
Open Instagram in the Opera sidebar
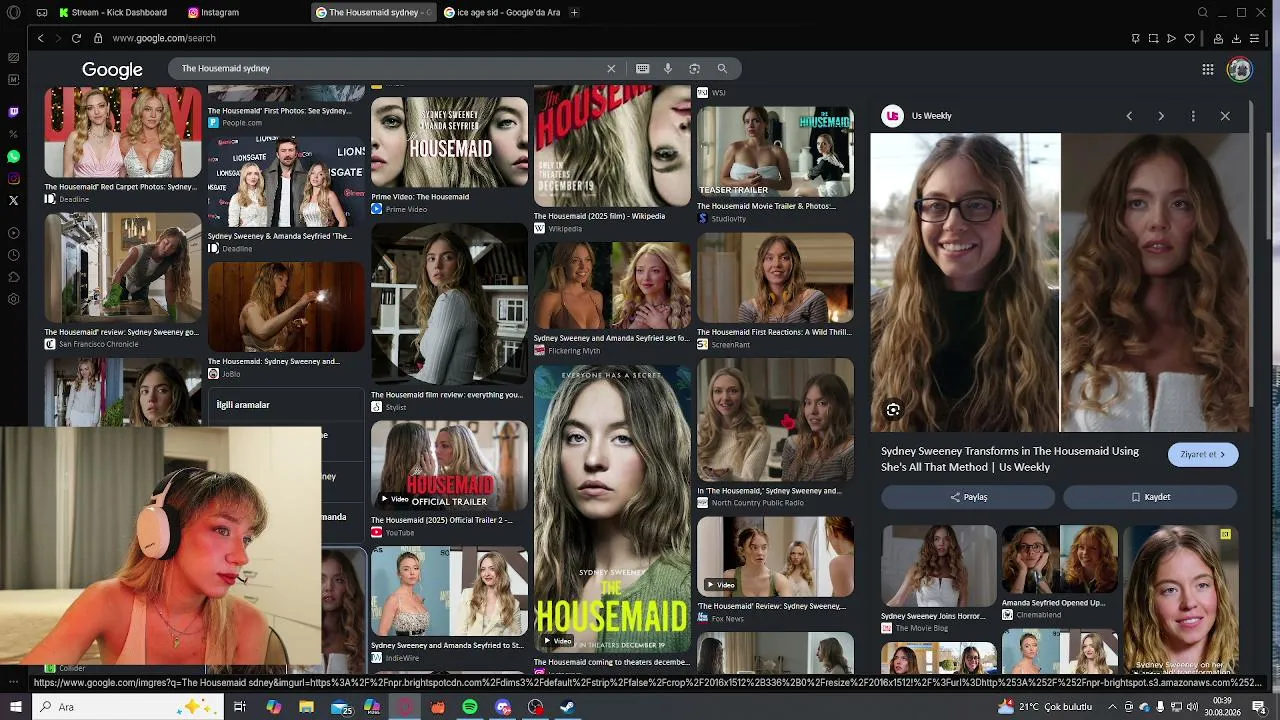tap(13, 178)
